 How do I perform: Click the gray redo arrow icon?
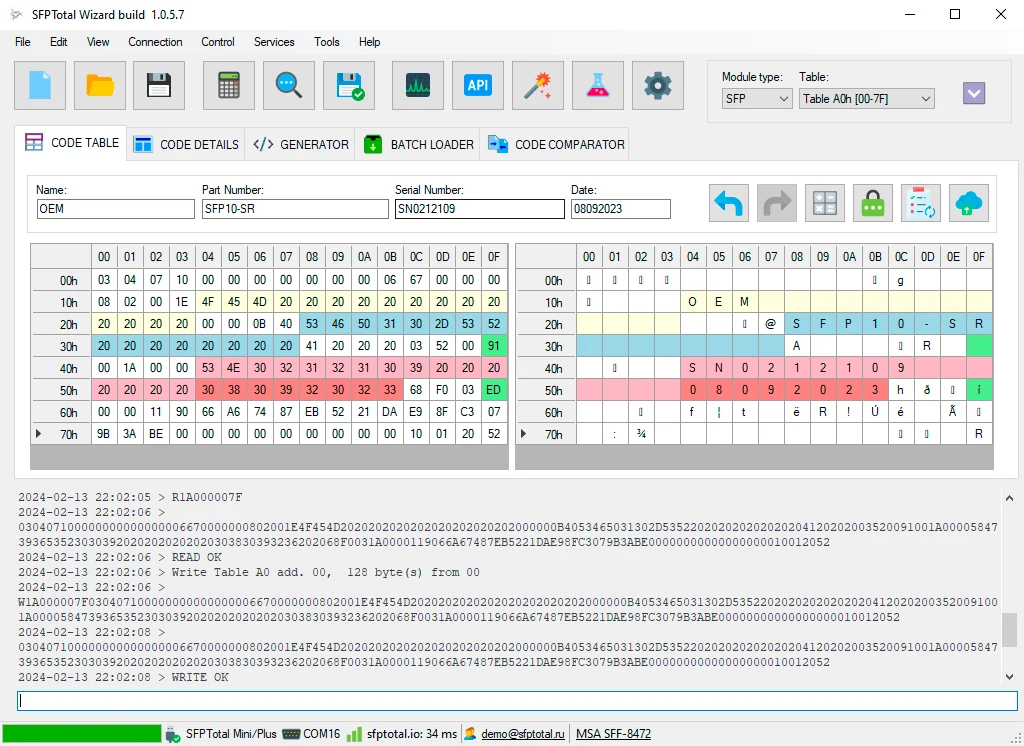(777, 203)
